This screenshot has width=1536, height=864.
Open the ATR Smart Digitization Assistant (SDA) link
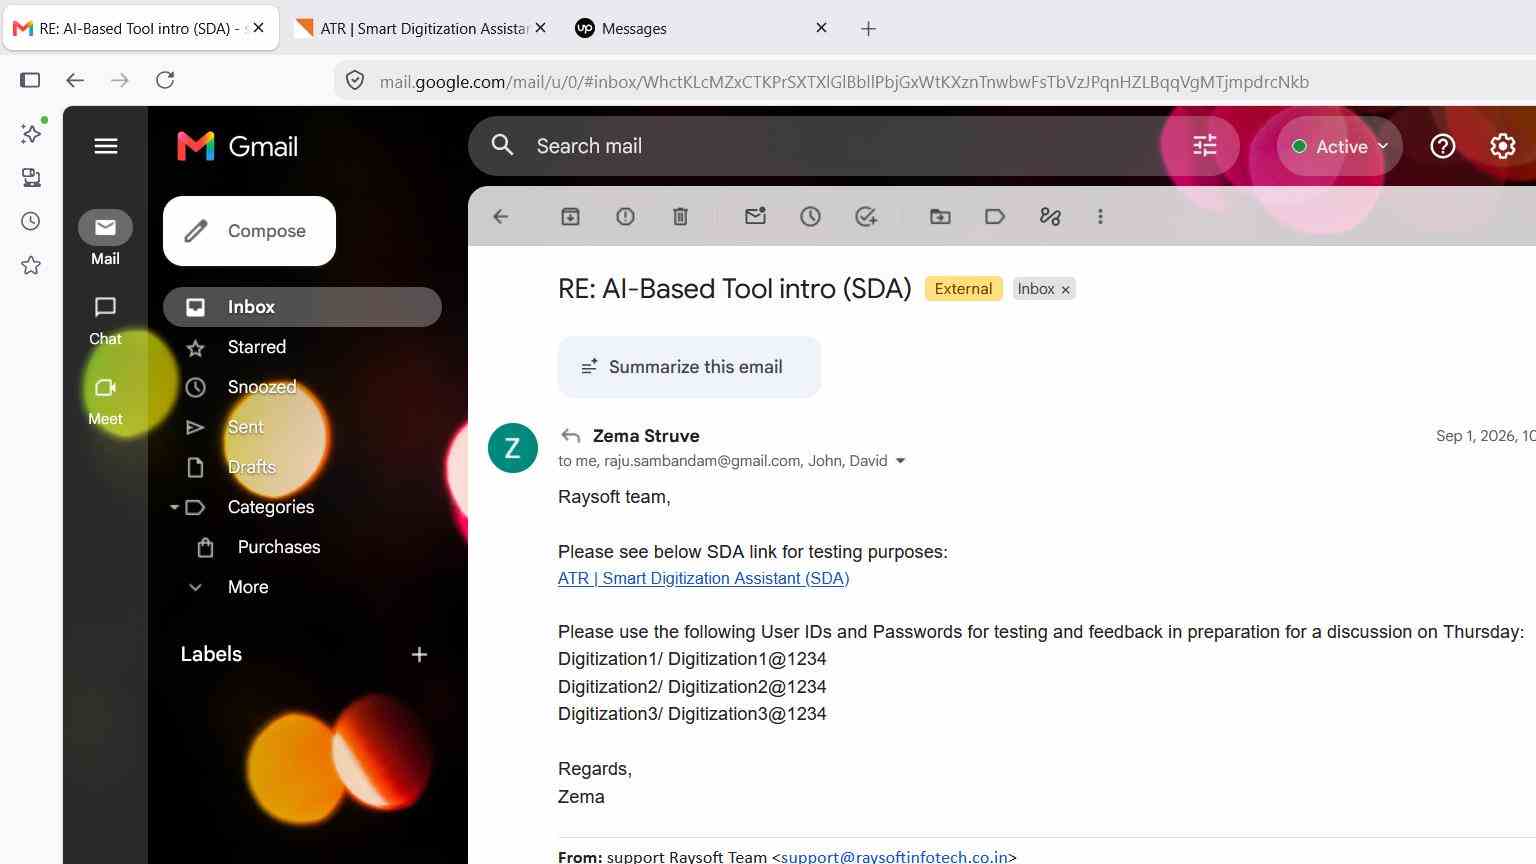pos(703,578)
